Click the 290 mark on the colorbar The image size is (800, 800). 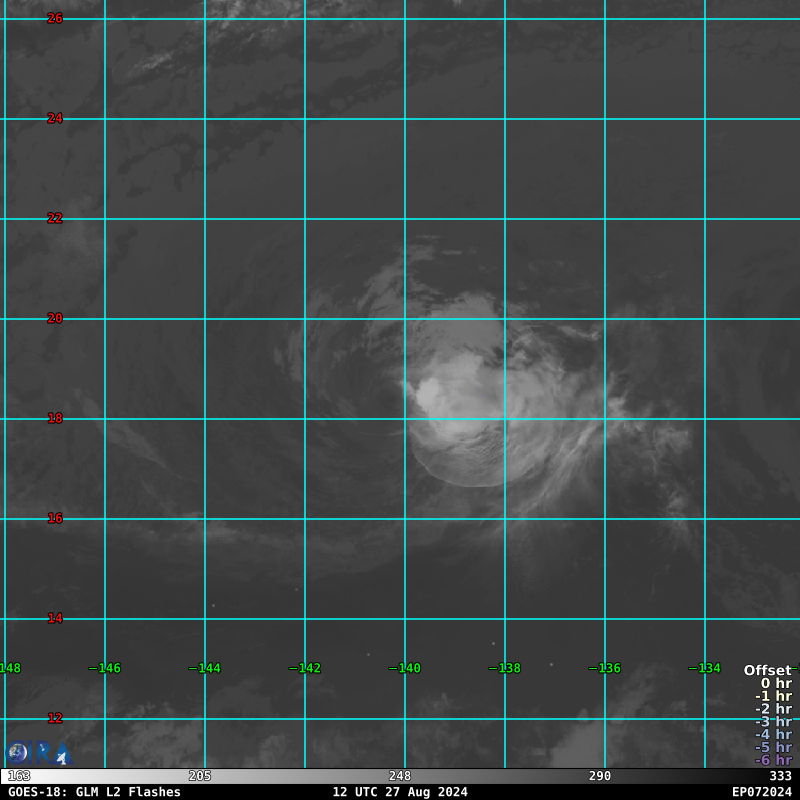click(x=600, y=776)
